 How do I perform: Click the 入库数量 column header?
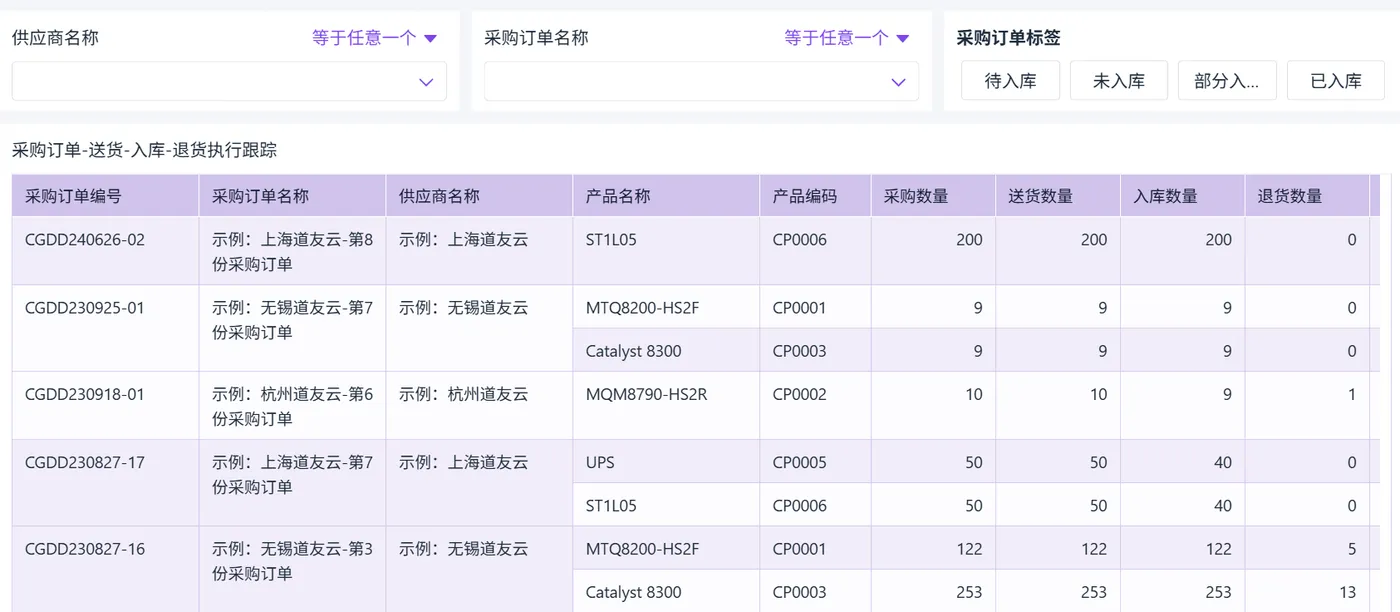[1182, 196]
